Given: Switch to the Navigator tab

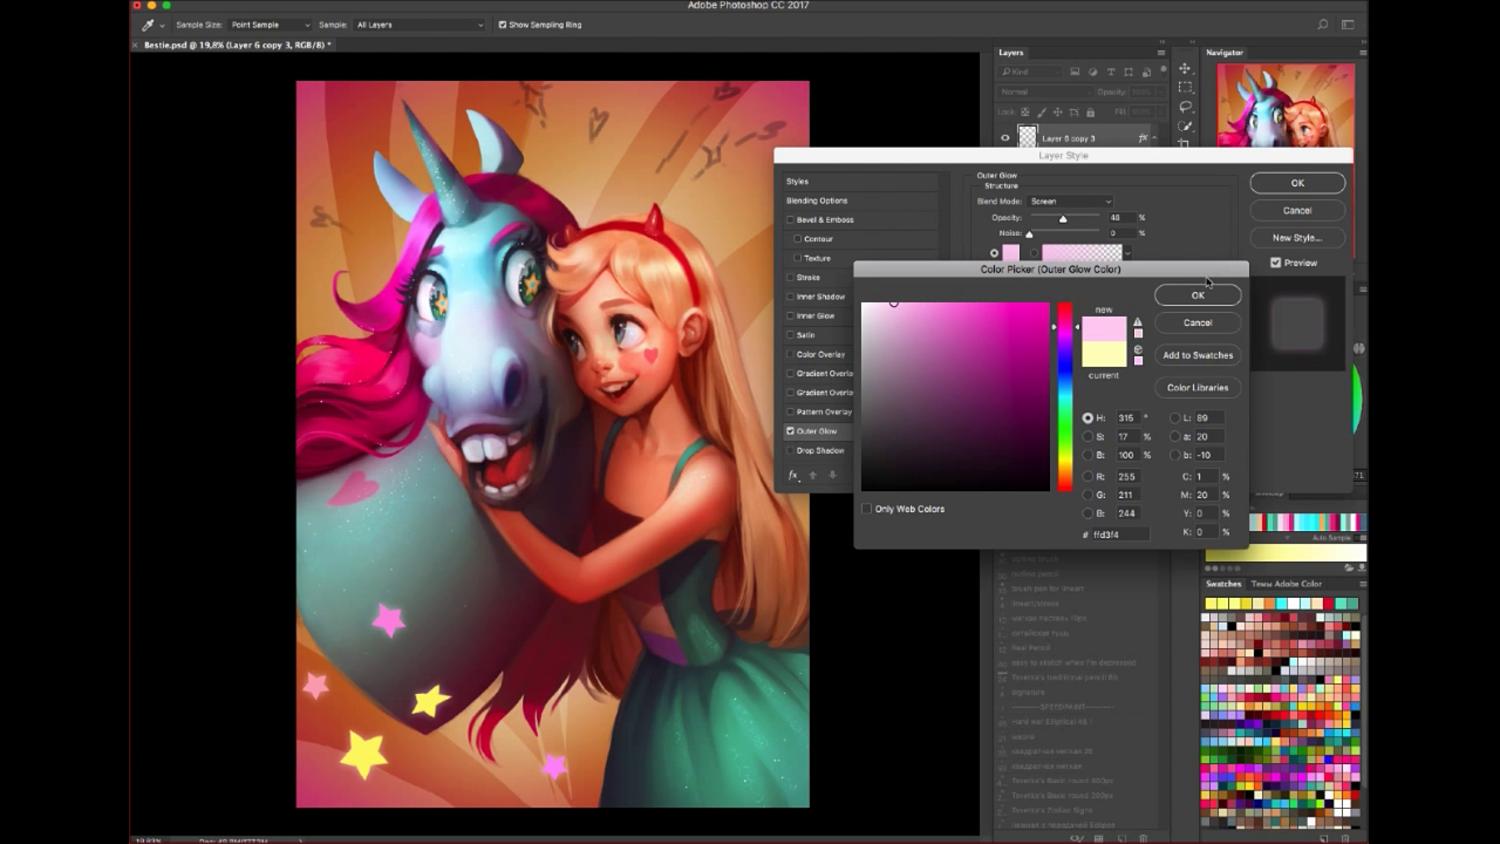Looking at the screenshot, I should [x=1224, y=53].
